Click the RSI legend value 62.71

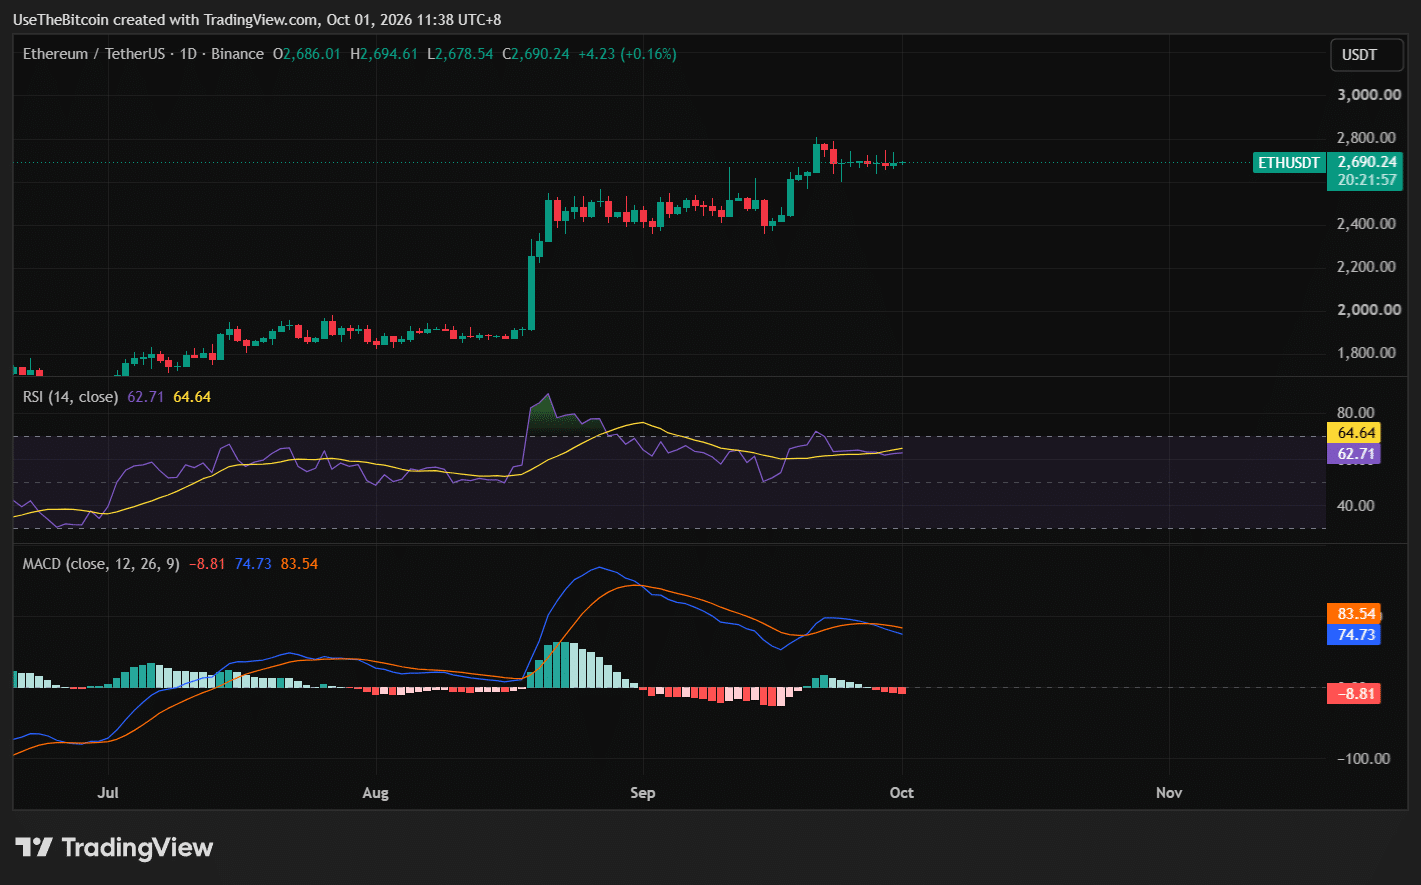tap(146, 397)
